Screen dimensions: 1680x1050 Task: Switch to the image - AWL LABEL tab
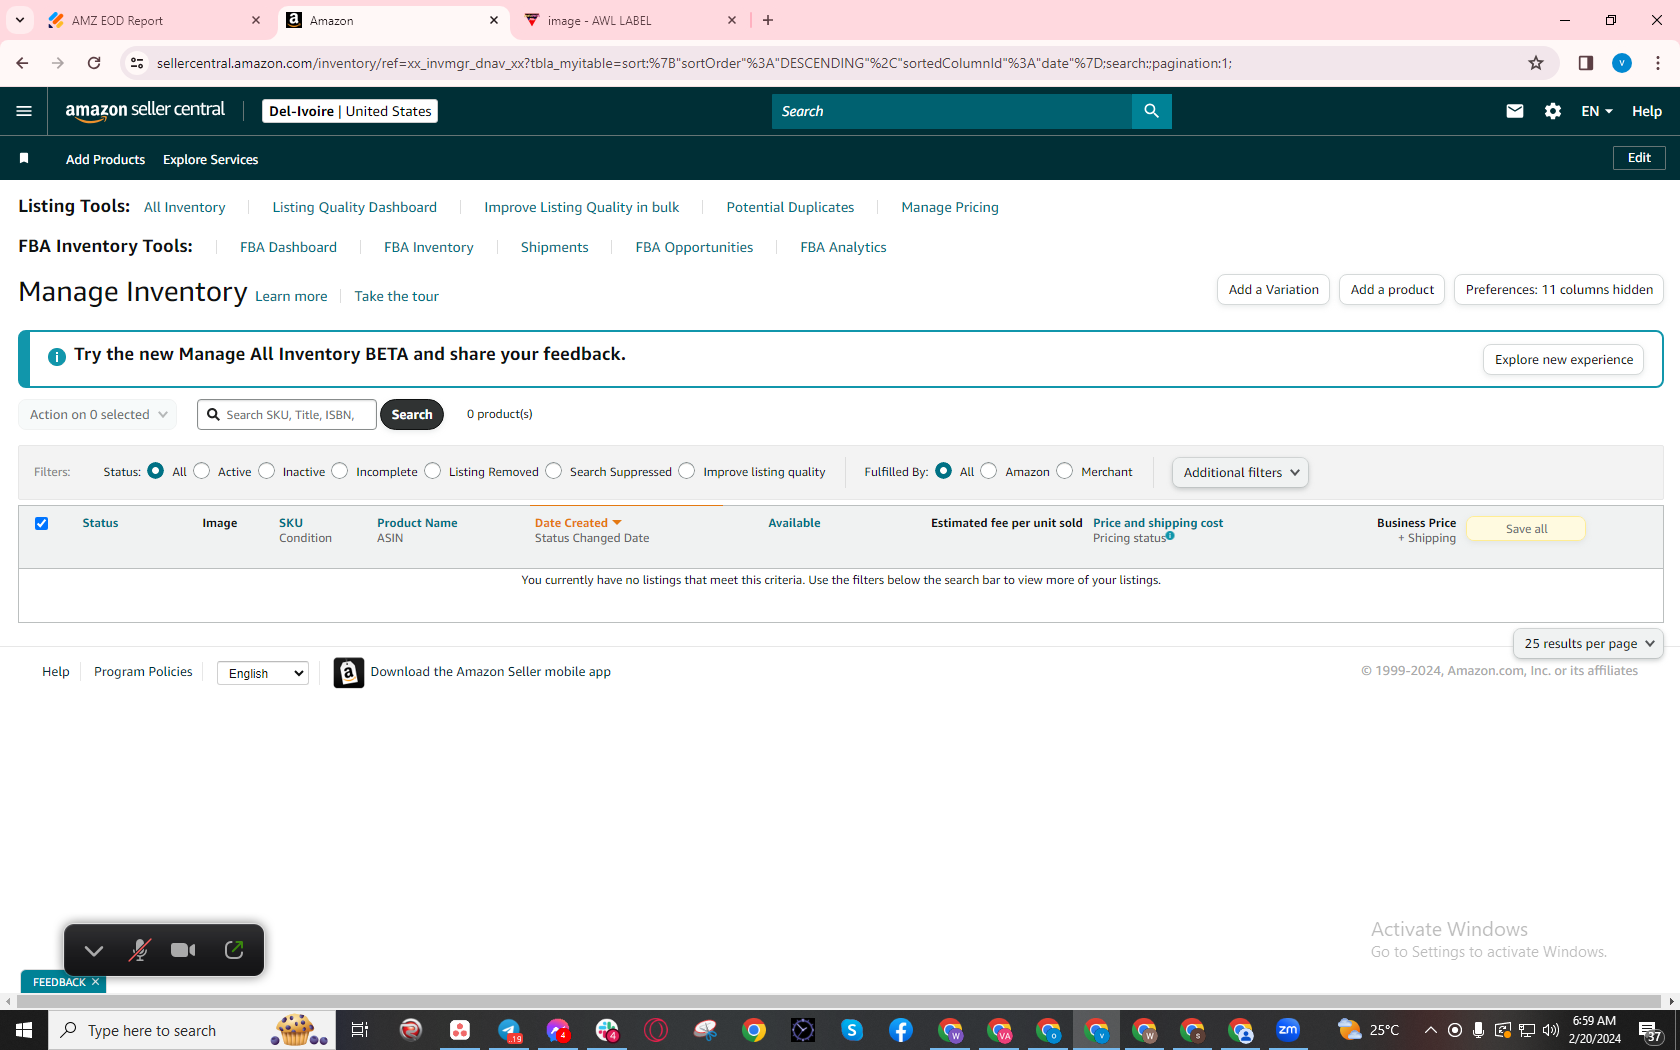[630, 20]
